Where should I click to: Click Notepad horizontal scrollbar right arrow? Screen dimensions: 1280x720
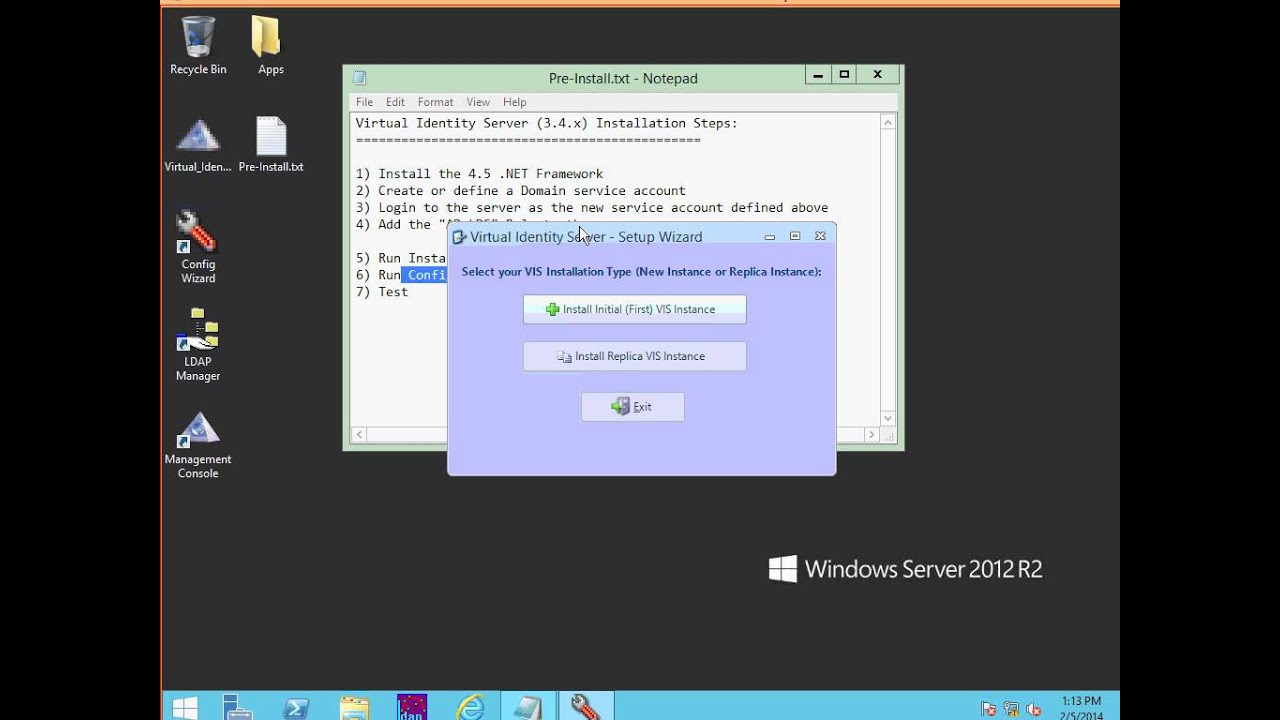871,435
